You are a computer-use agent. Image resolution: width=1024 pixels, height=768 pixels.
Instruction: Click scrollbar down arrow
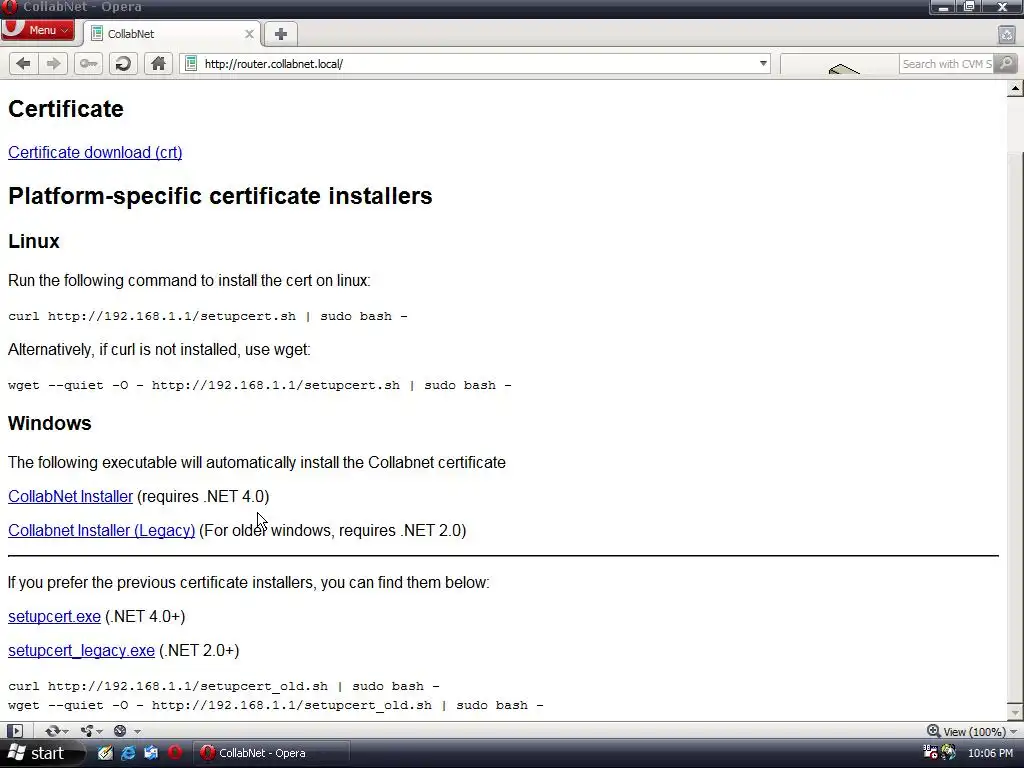pos(1015,712)
